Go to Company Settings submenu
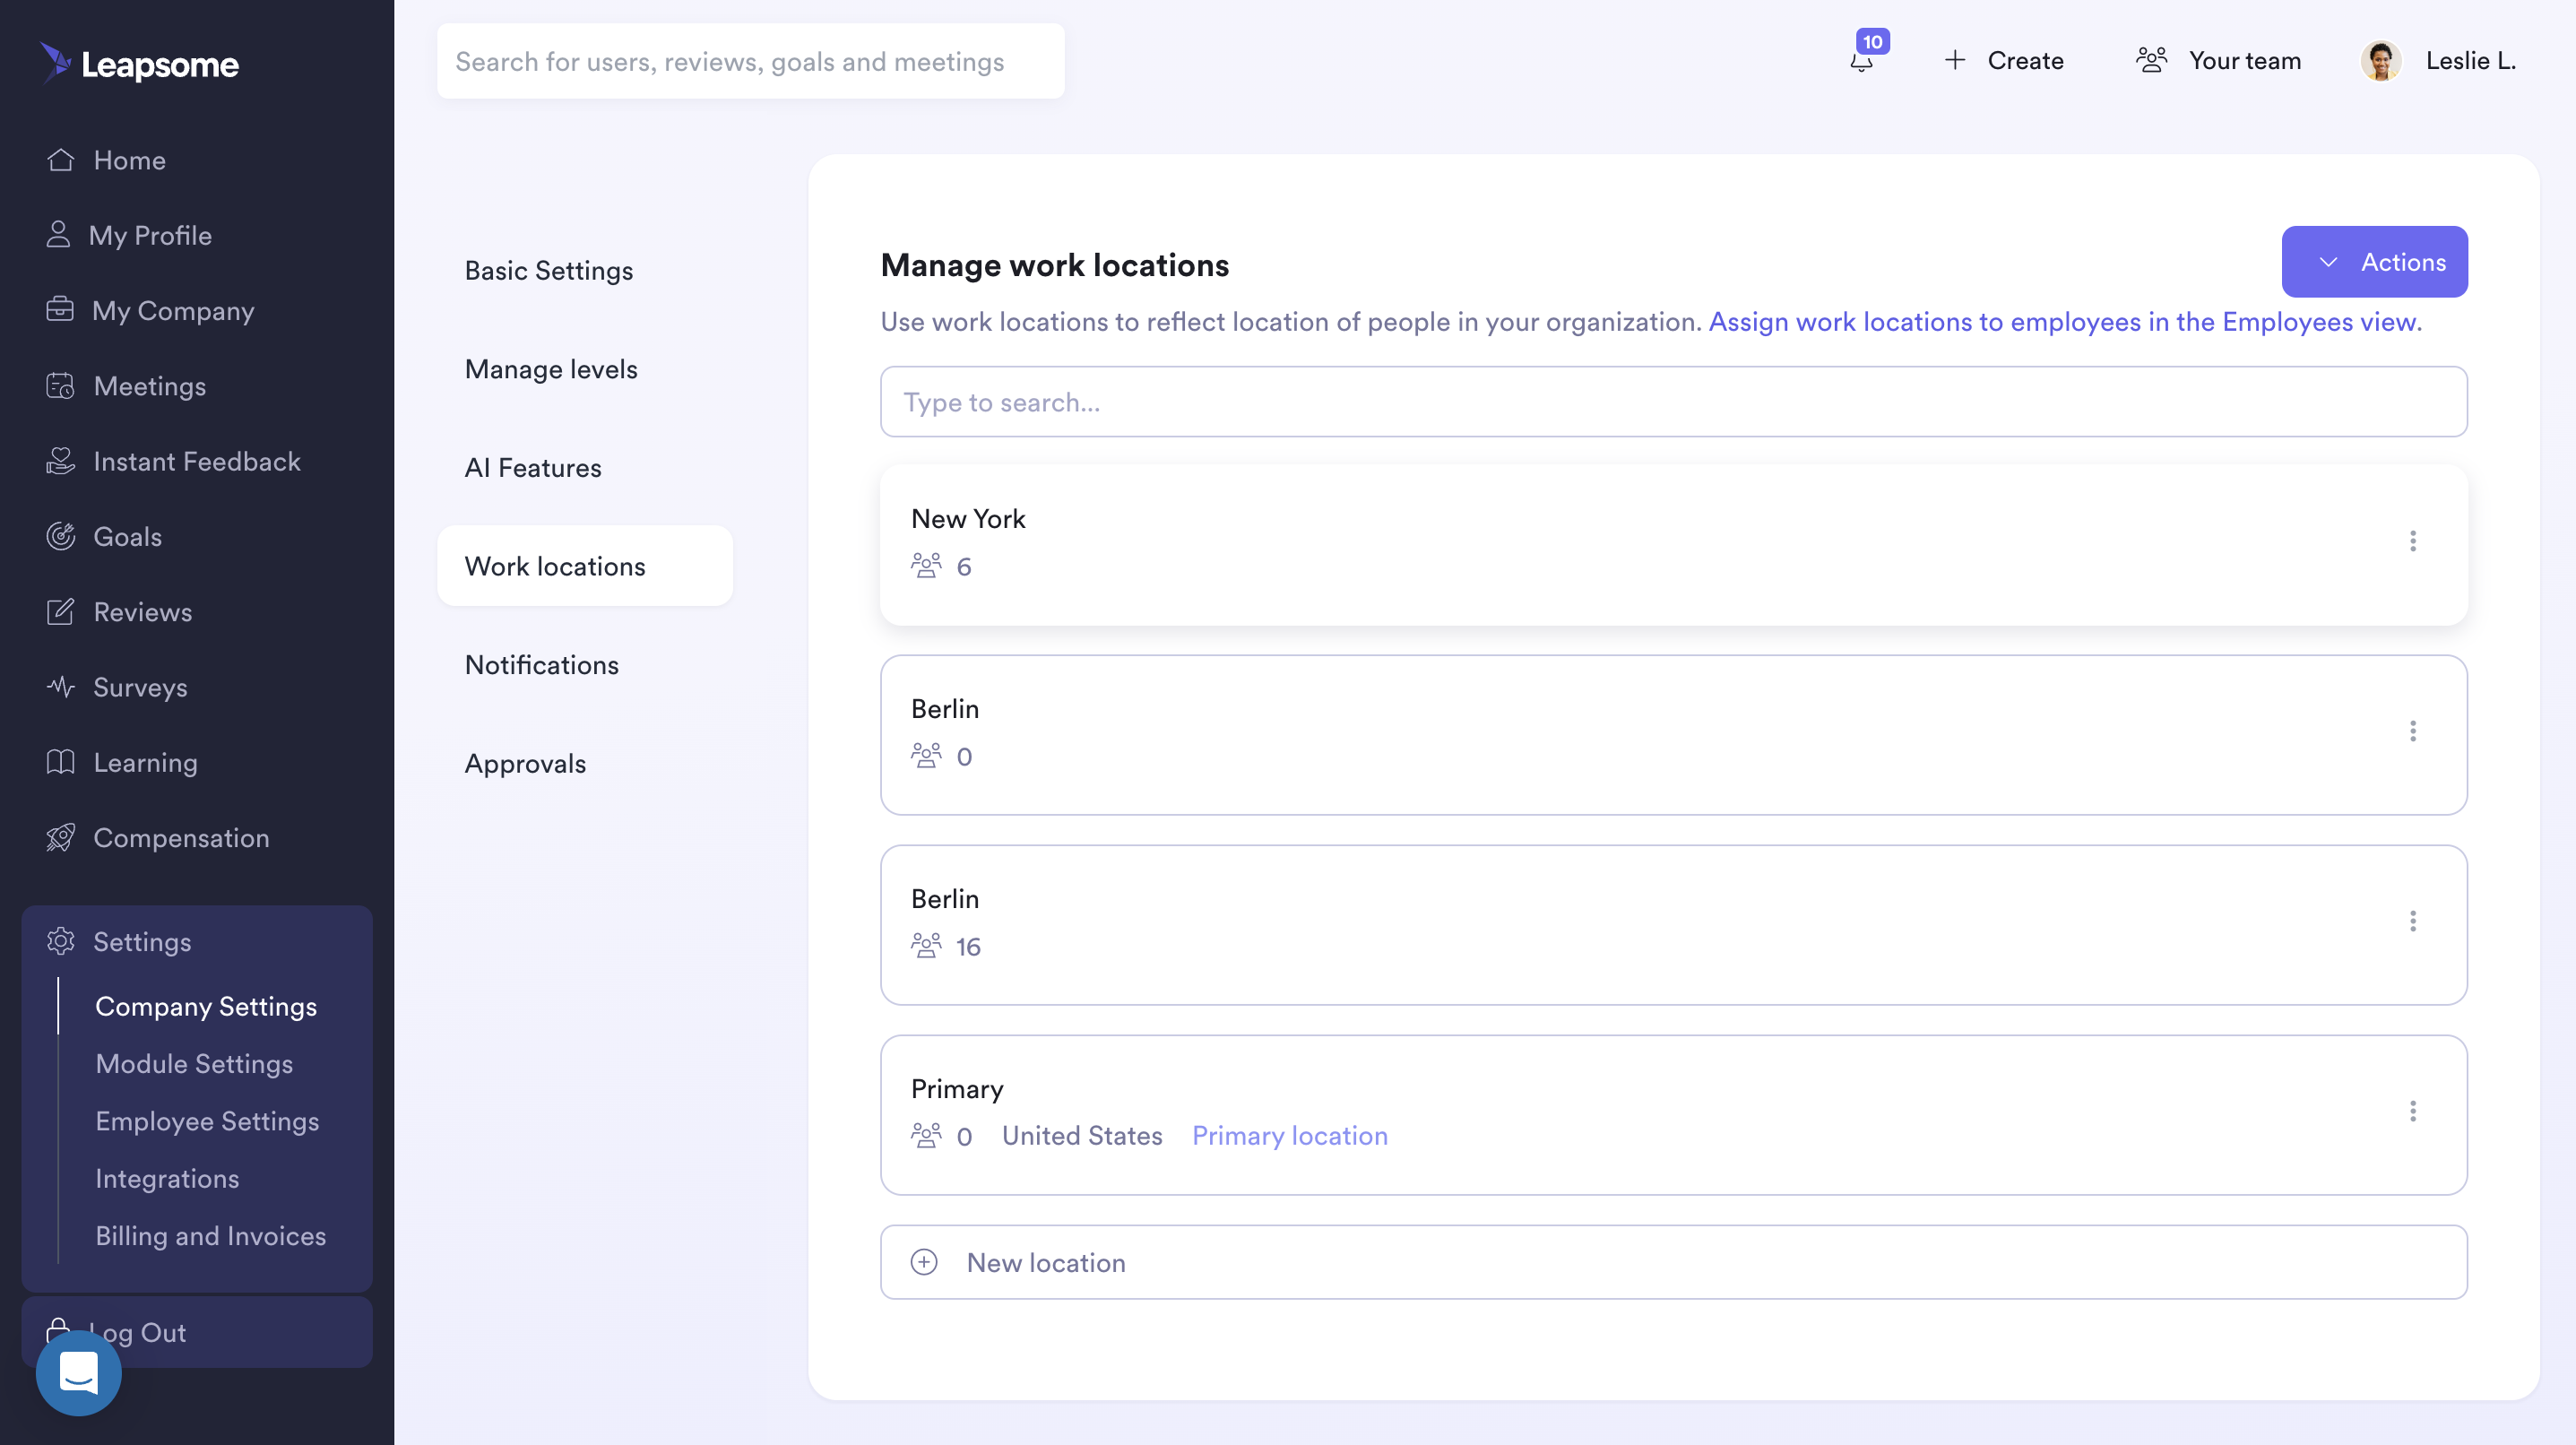The width and height of the screenshot is (2576, 1445). click(x=206, y=1006)
